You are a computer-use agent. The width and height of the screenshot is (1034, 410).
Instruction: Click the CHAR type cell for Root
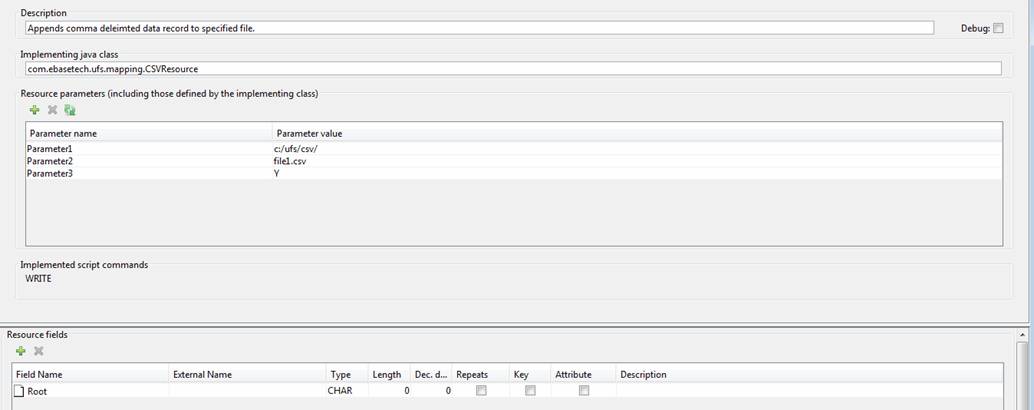[x=340, y=391]
